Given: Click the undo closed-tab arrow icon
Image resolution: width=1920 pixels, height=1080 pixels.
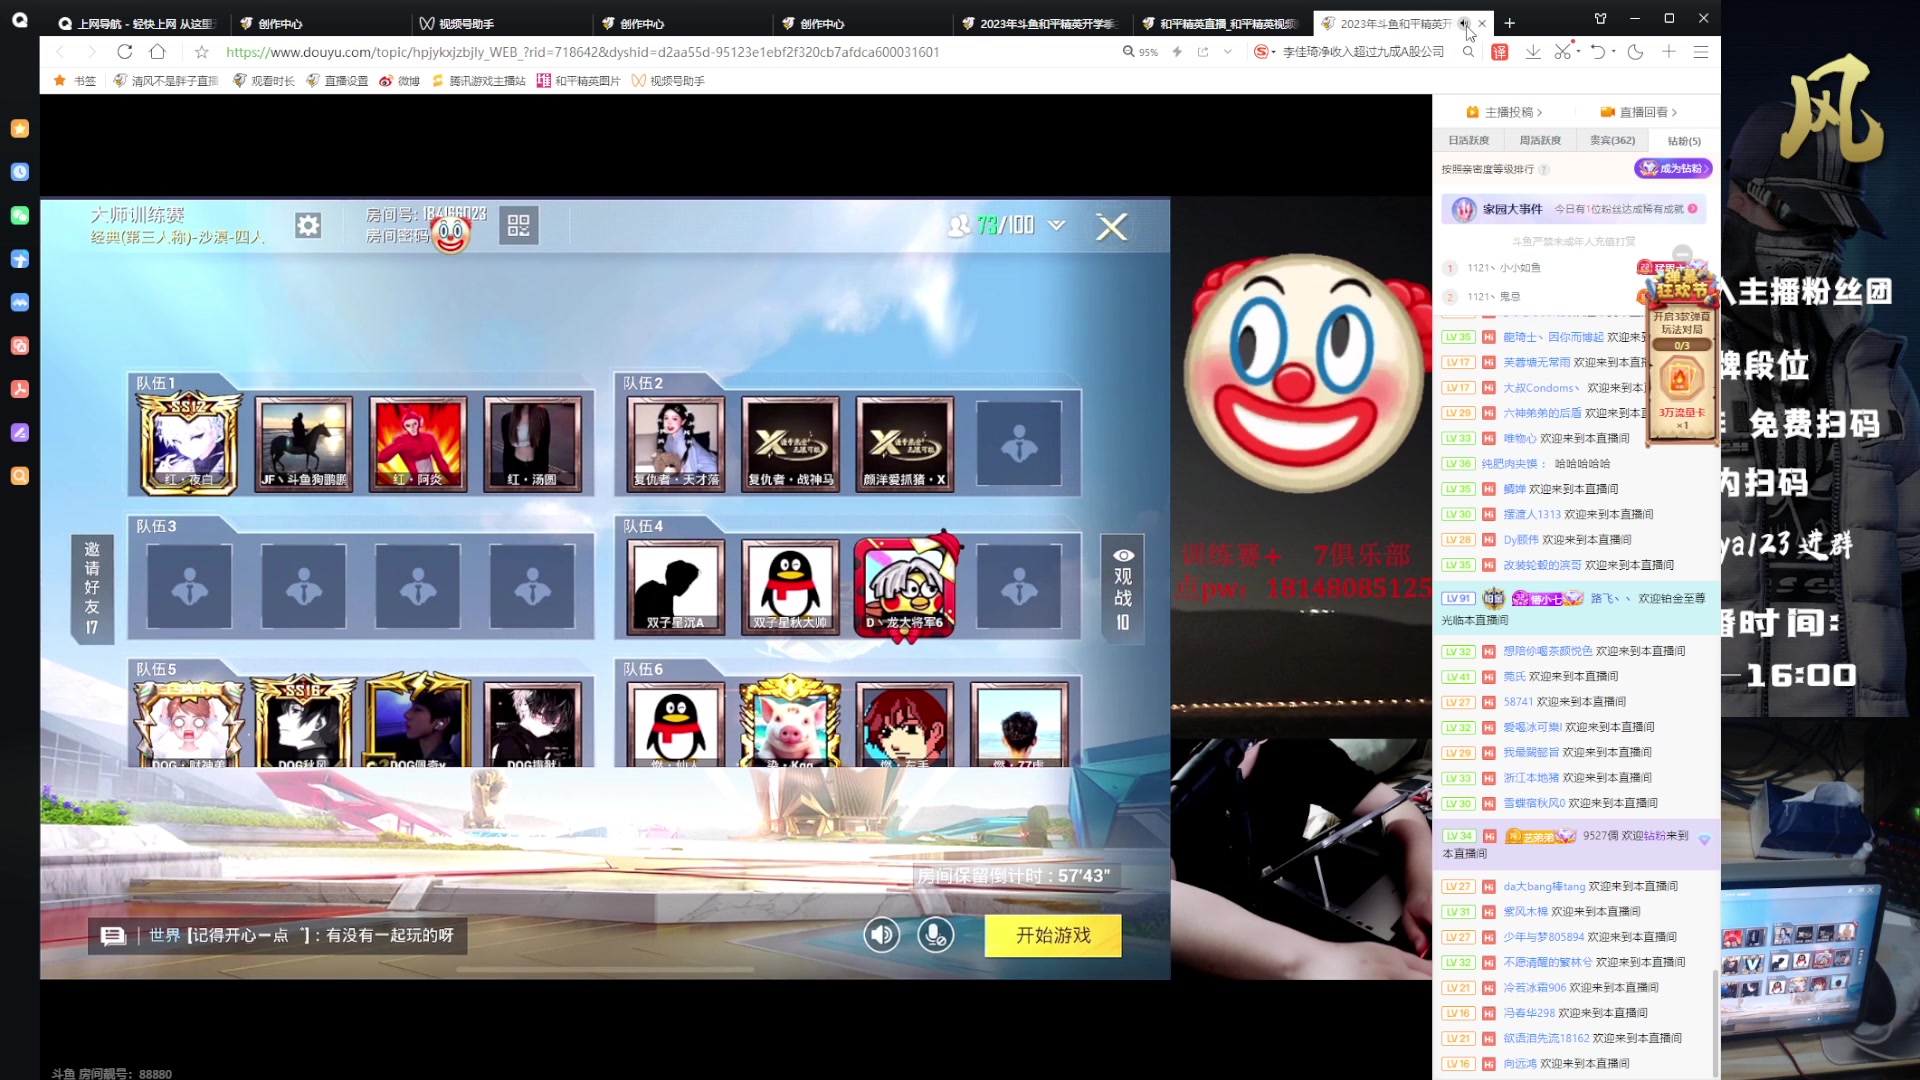Looking at the screenshot, I should tap(1597, 52).
